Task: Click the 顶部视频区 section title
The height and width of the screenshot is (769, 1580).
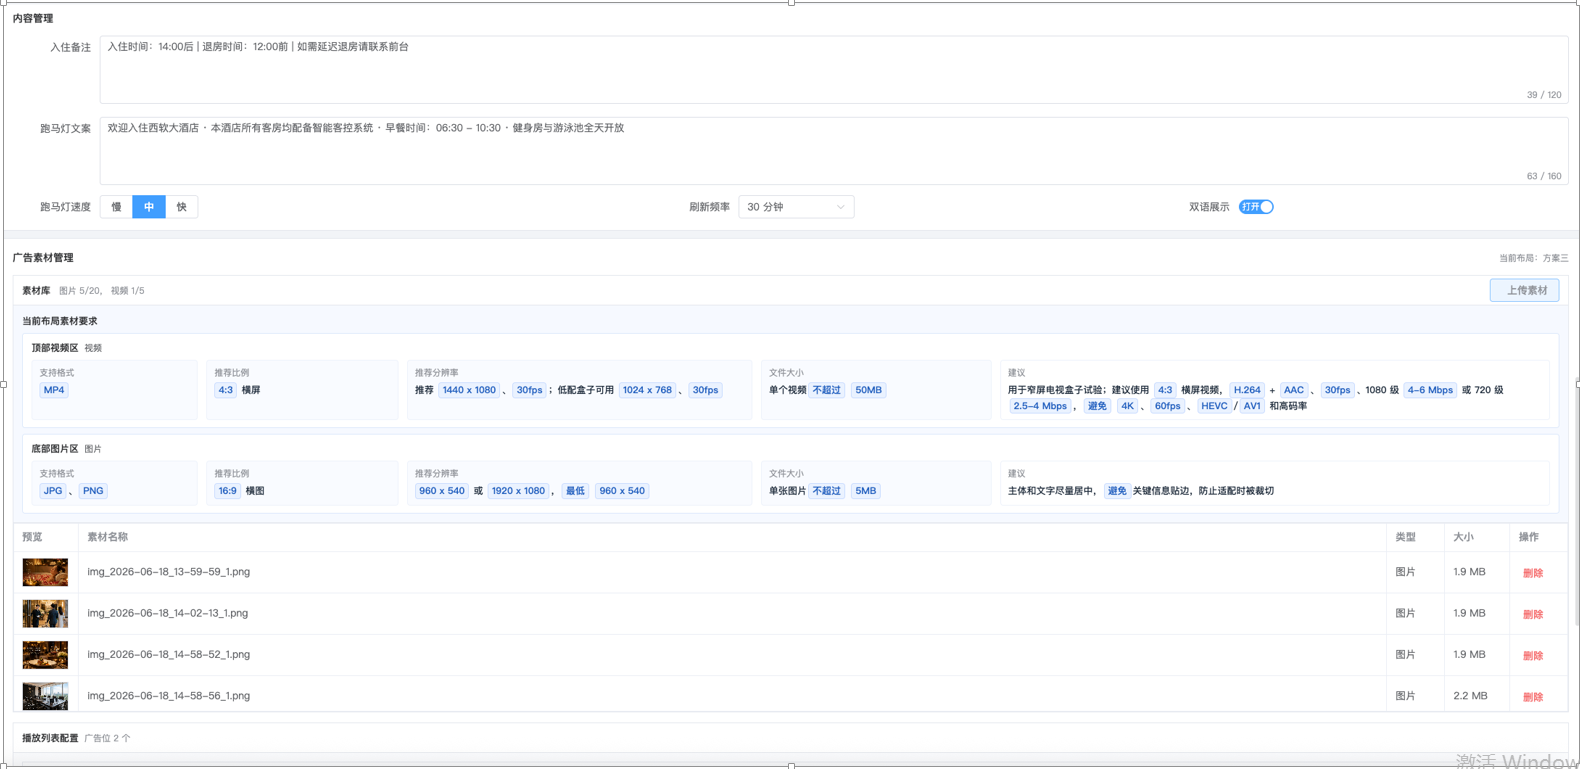Action: pyautogui.click(x=54, y=348)
